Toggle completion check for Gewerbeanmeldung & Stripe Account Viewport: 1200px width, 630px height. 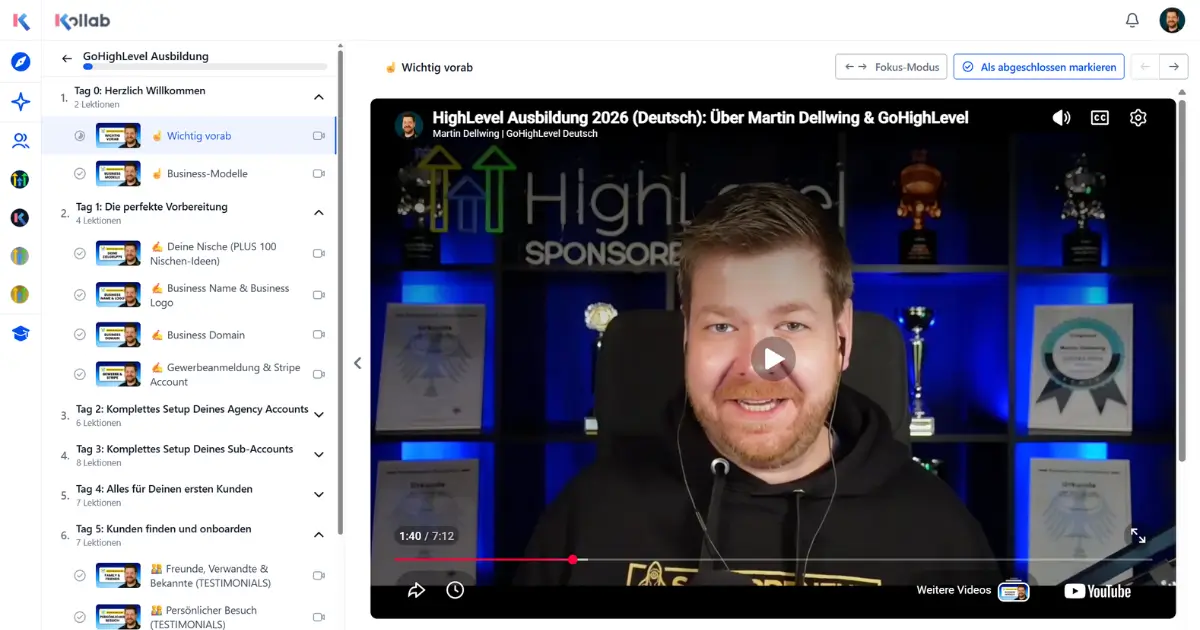(x=80, y=375)
